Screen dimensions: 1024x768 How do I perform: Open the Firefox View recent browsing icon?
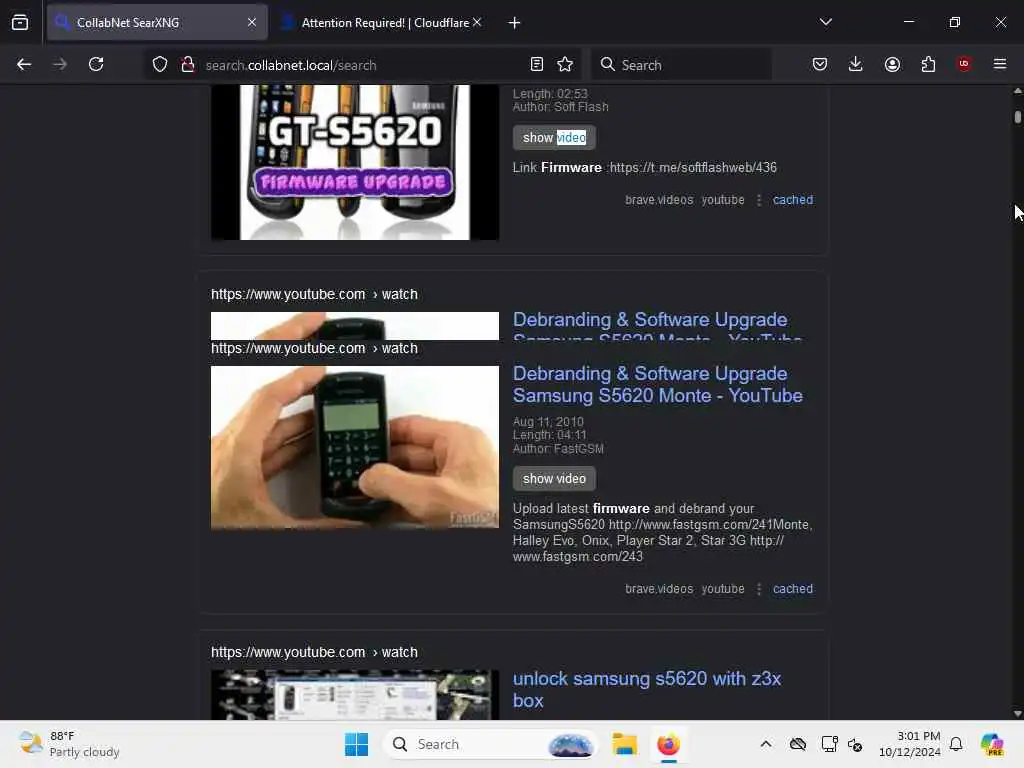20,23
